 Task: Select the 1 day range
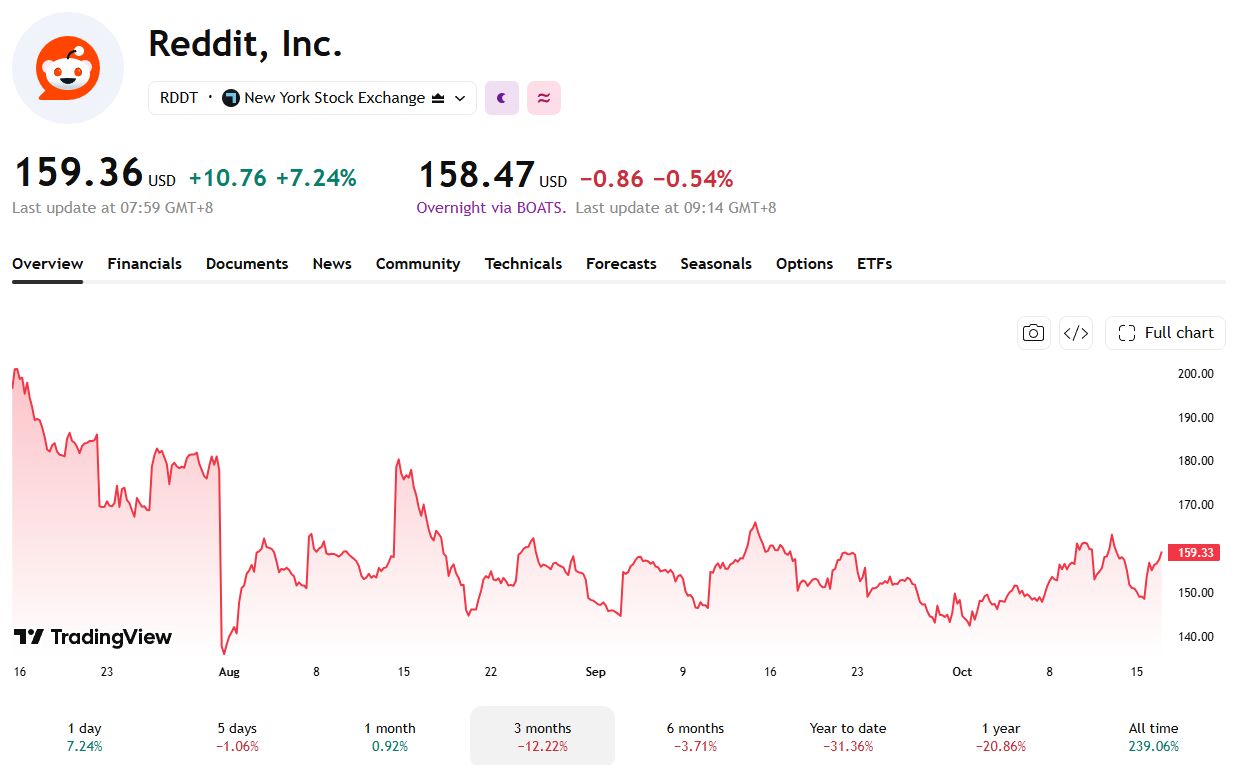click(84, 736)
